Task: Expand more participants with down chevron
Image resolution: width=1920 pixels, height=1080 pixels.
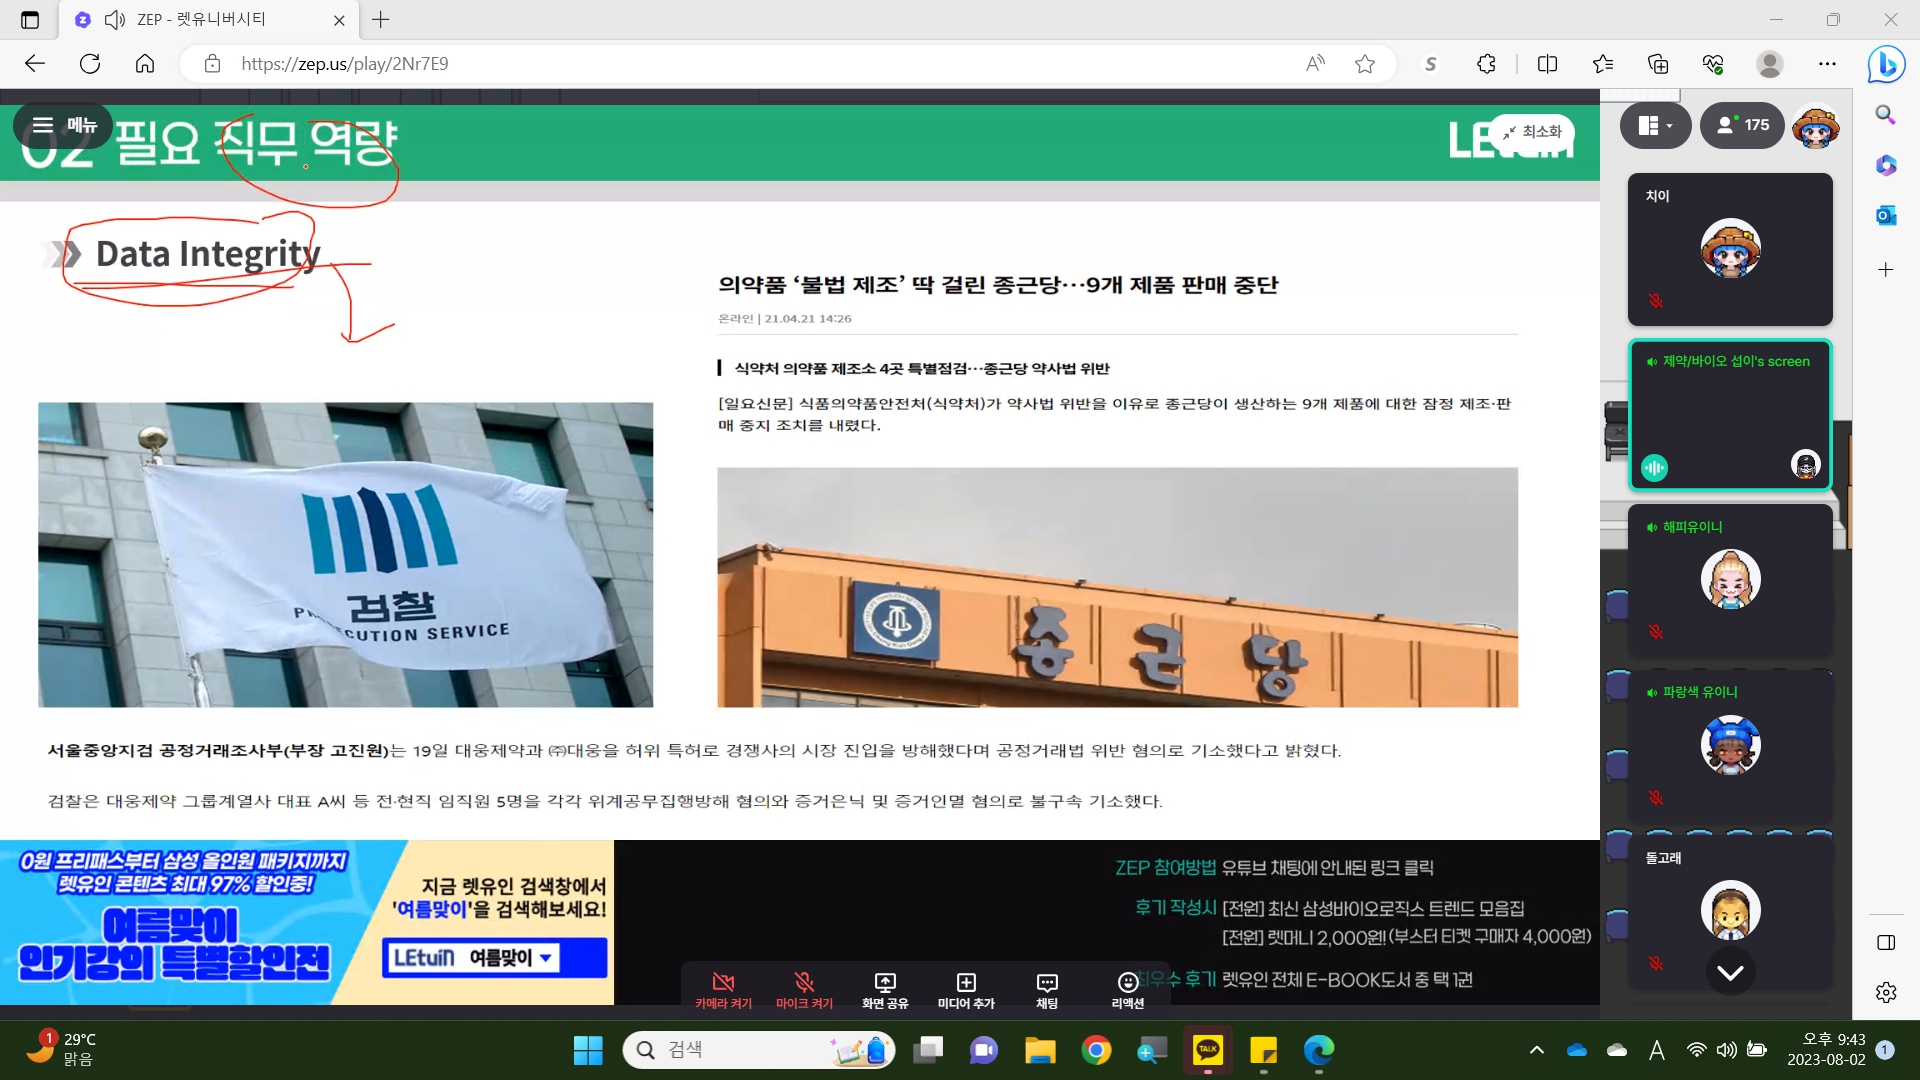Action: tap(1730, 972)
